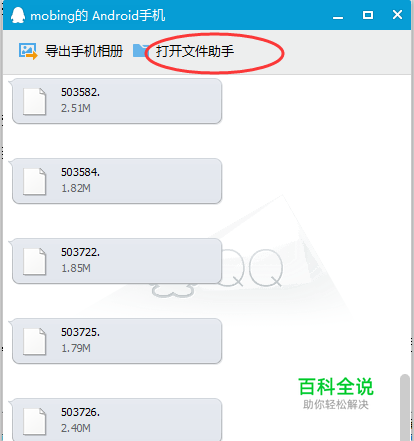Click file icon of 503725 item
Image resolution: width=414 pixels, height=441 pixels.
34,342
